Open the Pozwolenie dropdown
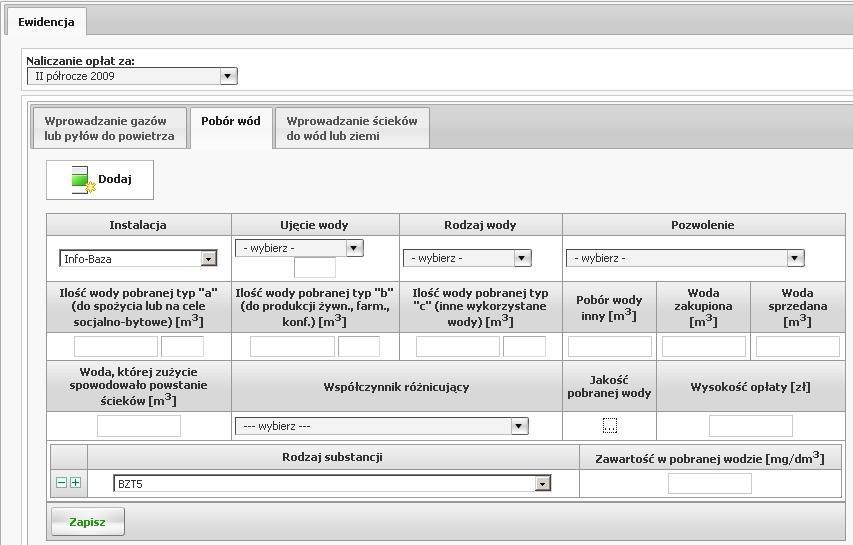 coord(685,258)
